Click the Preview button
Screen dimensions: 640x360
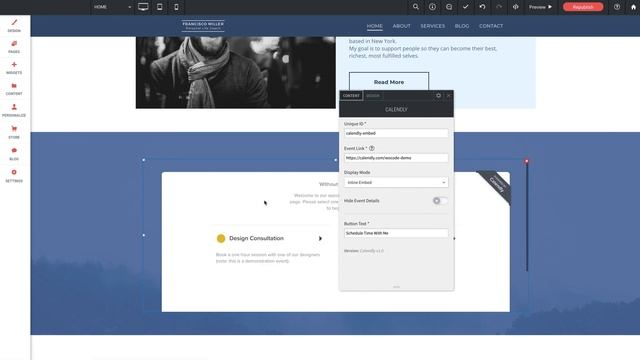pos(540,7)
